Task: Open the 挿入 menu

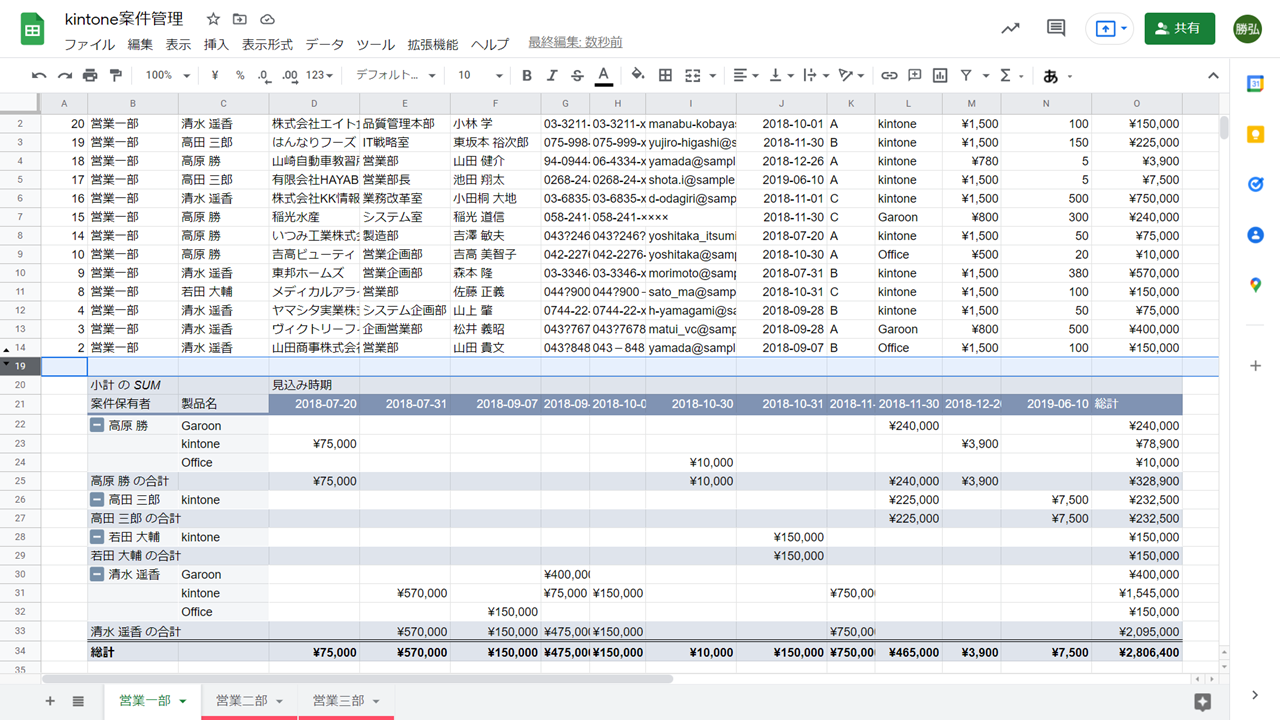Action: point(216,44)
